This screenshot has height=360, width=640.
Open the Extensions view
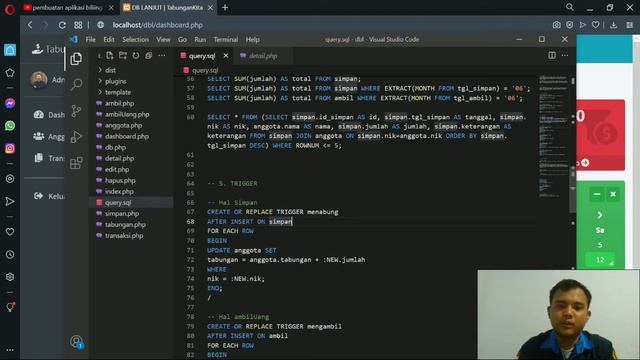(x=76, y=163)
